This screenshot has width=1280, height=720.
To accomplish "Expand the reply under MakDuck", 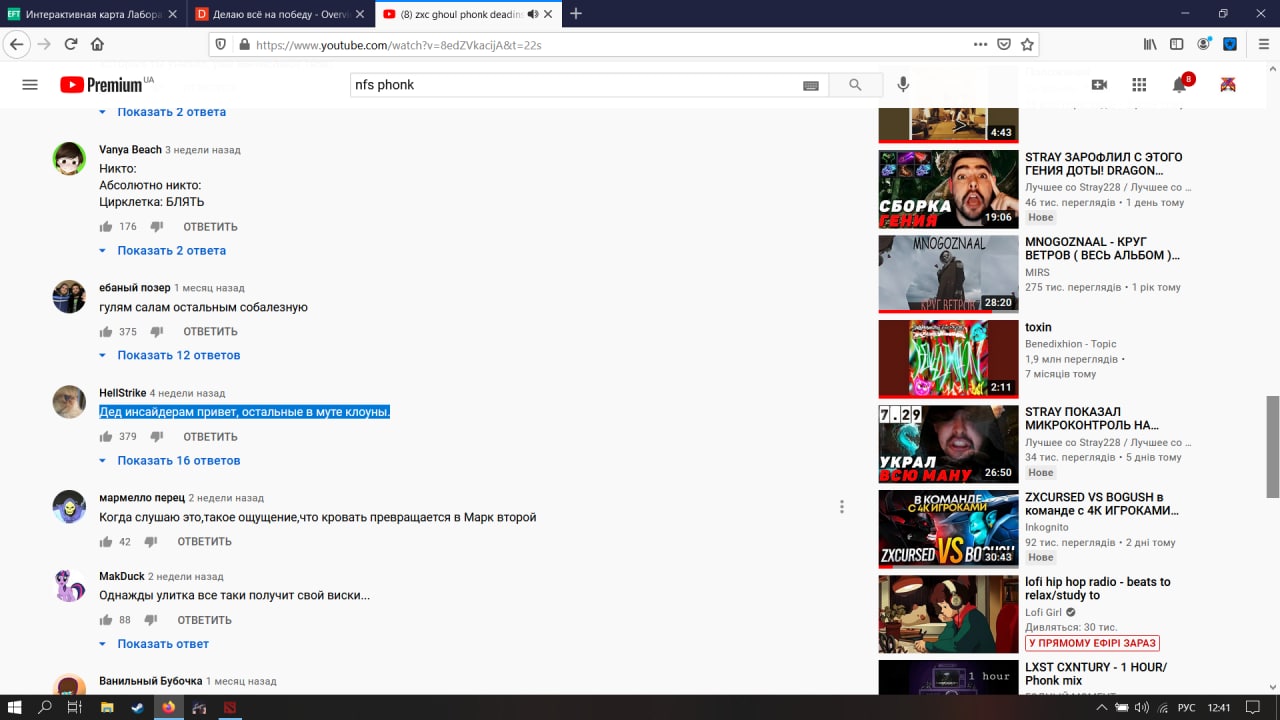I will tap(154, 644).
